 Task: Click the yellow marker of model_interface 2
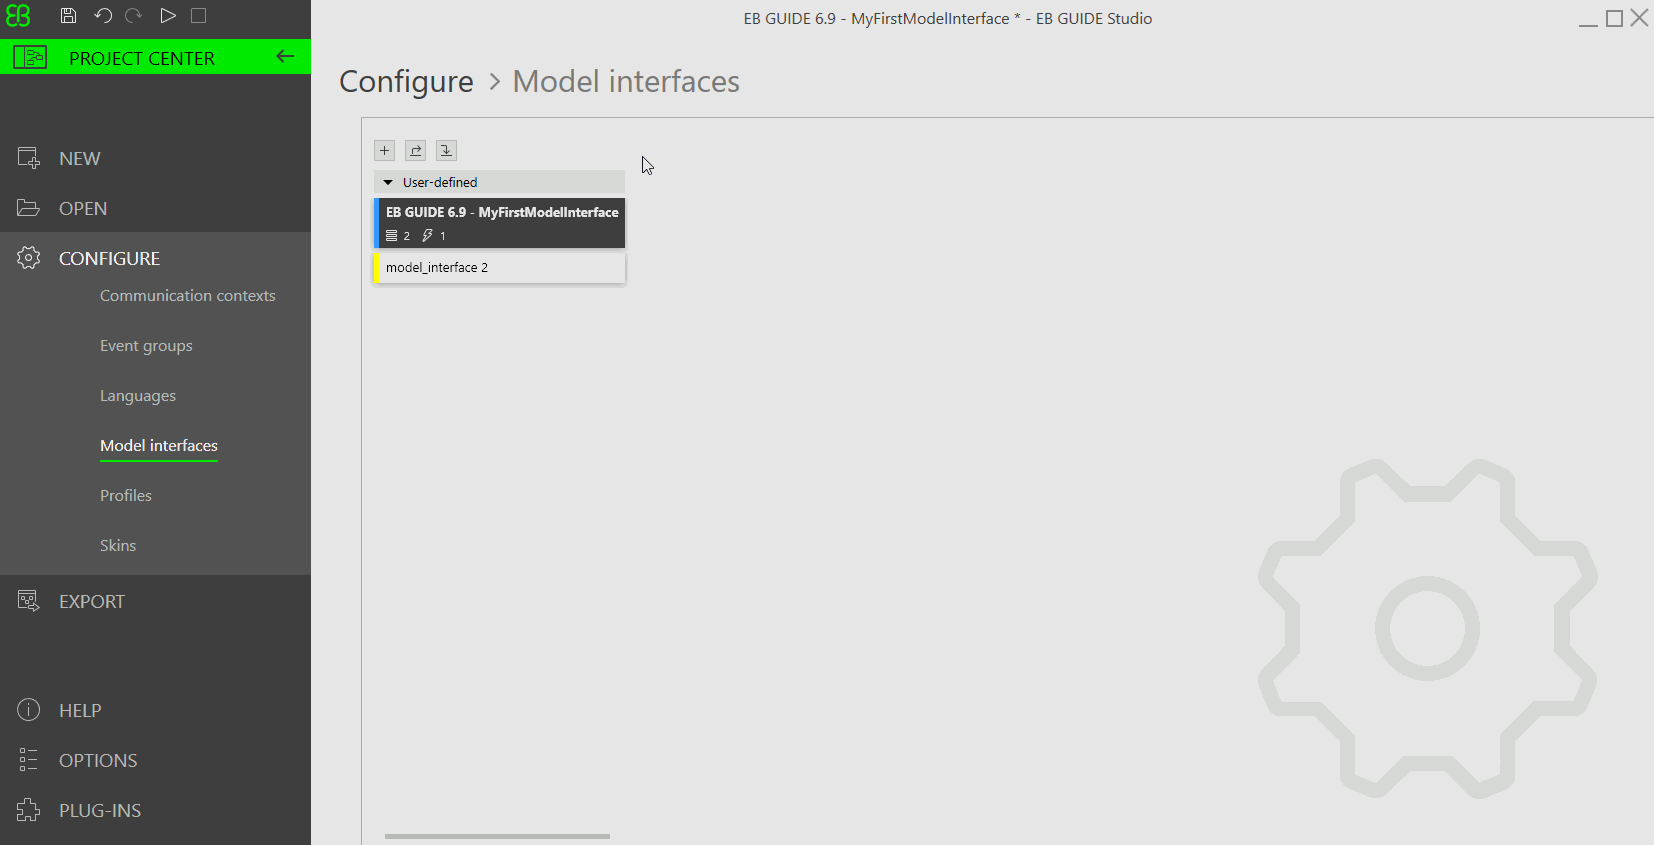[x=376, y=268]
